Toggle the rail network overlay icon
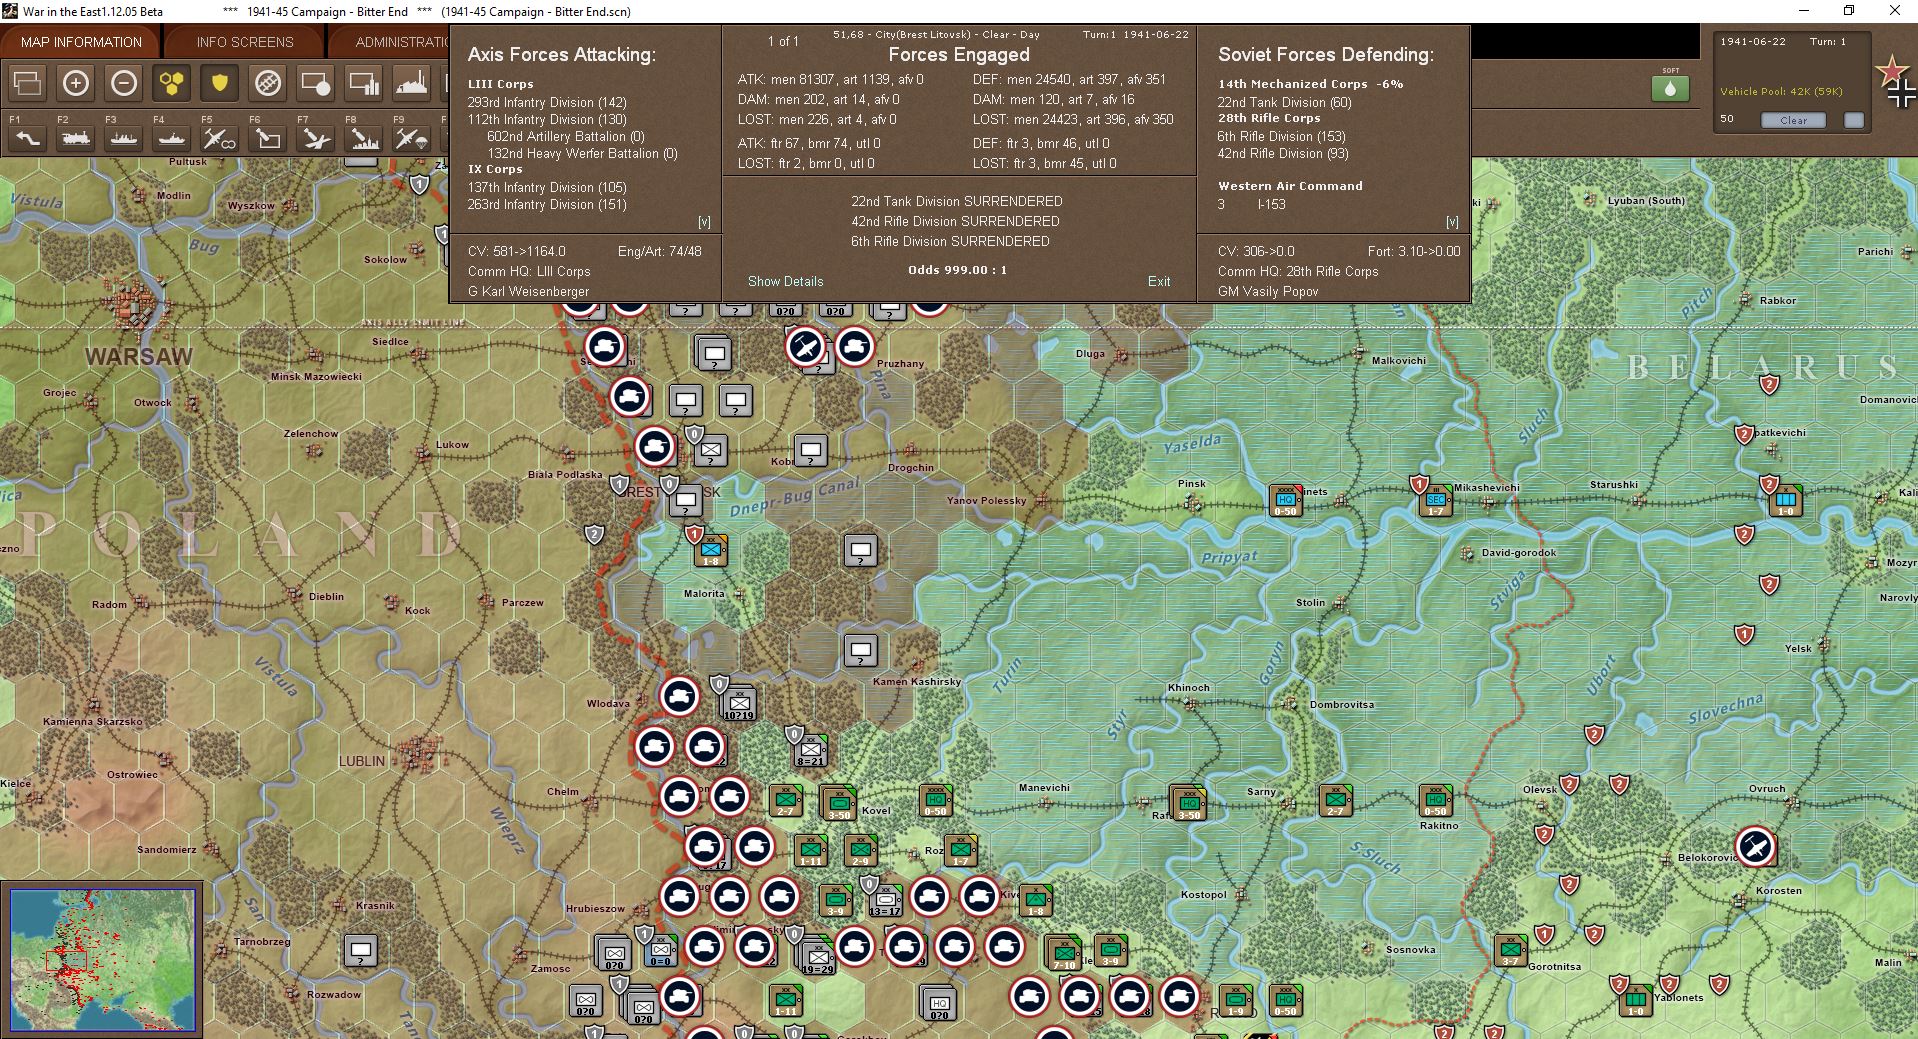The image size is (1918, 1039). [268, 83]
